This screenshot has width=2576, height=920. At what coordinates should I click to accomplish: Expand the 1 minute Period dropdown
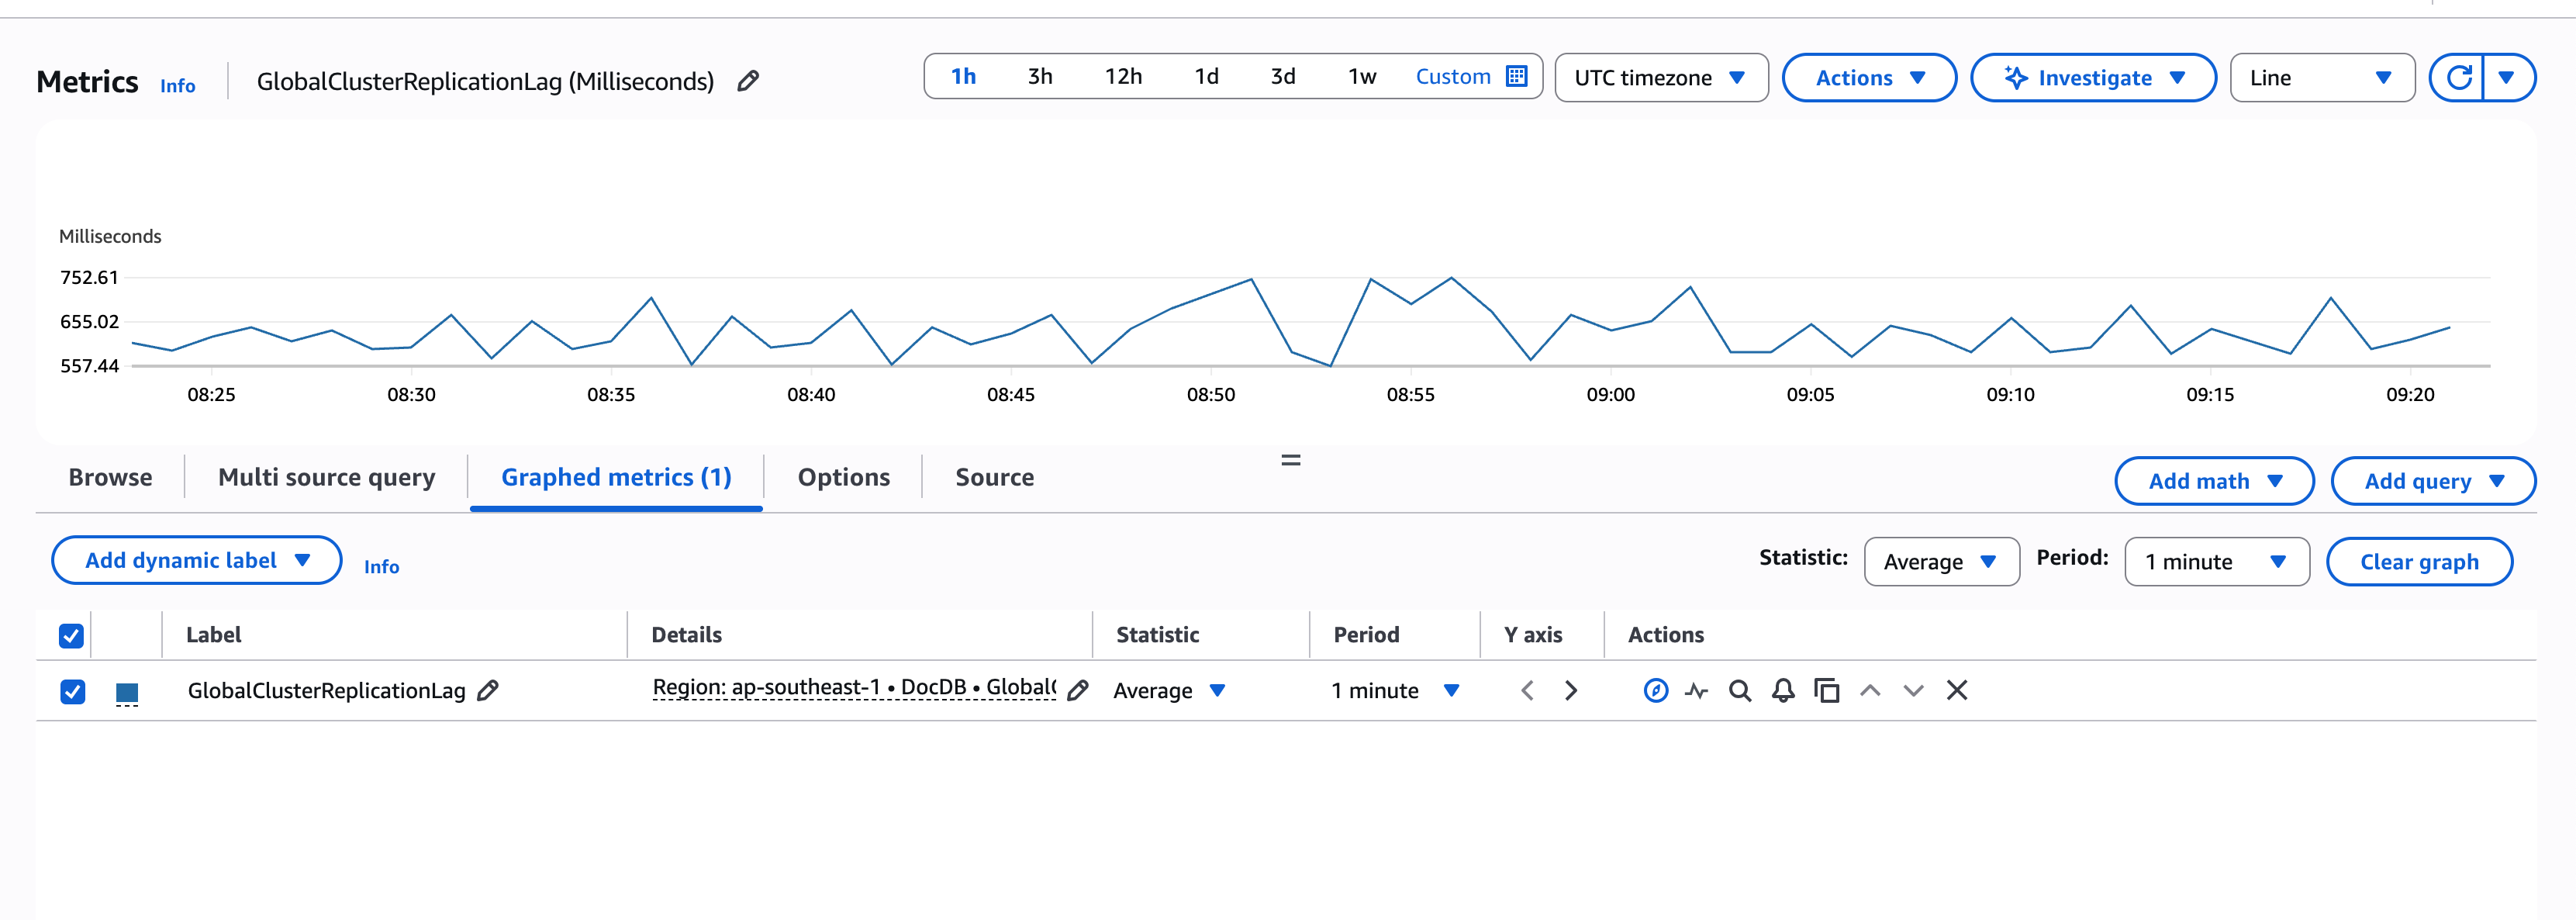point(2215,561)
